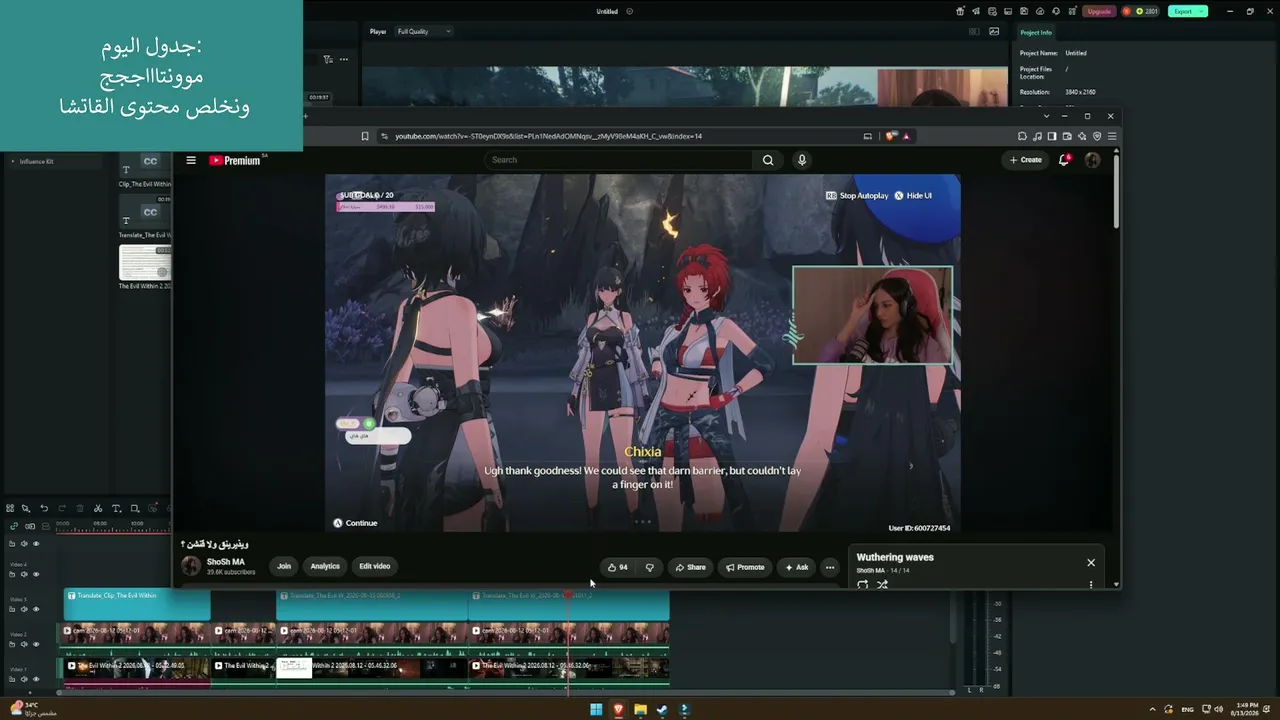Click the Promote button

[745, 567]
